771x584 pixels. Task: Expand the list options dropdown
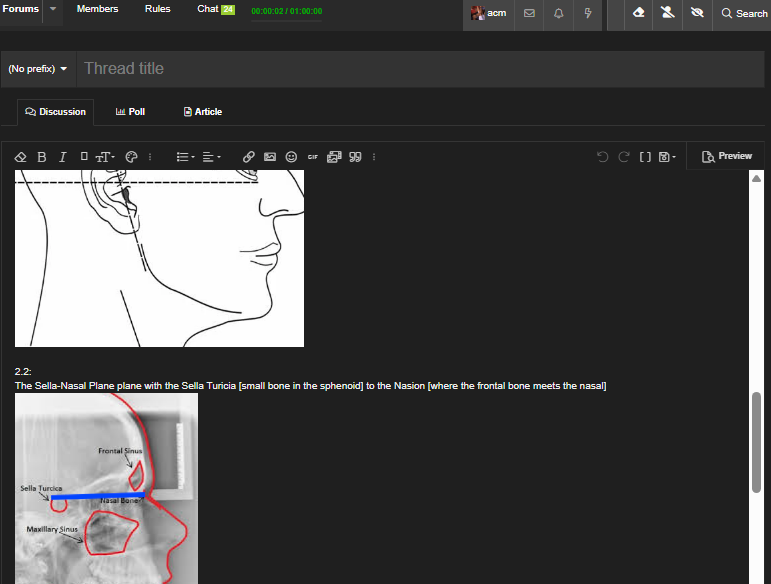coord(185,157)
